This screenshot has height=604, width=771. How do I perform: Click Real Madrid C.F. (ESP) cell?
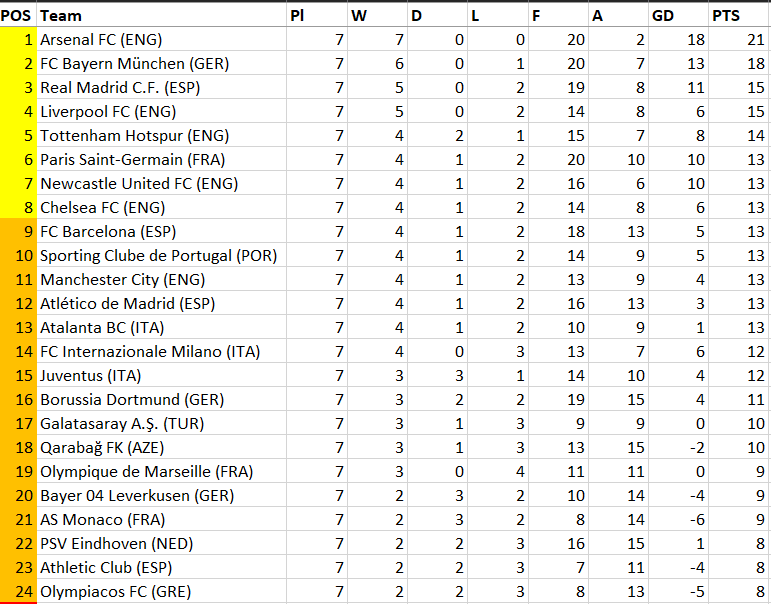(x=161, y=88)
